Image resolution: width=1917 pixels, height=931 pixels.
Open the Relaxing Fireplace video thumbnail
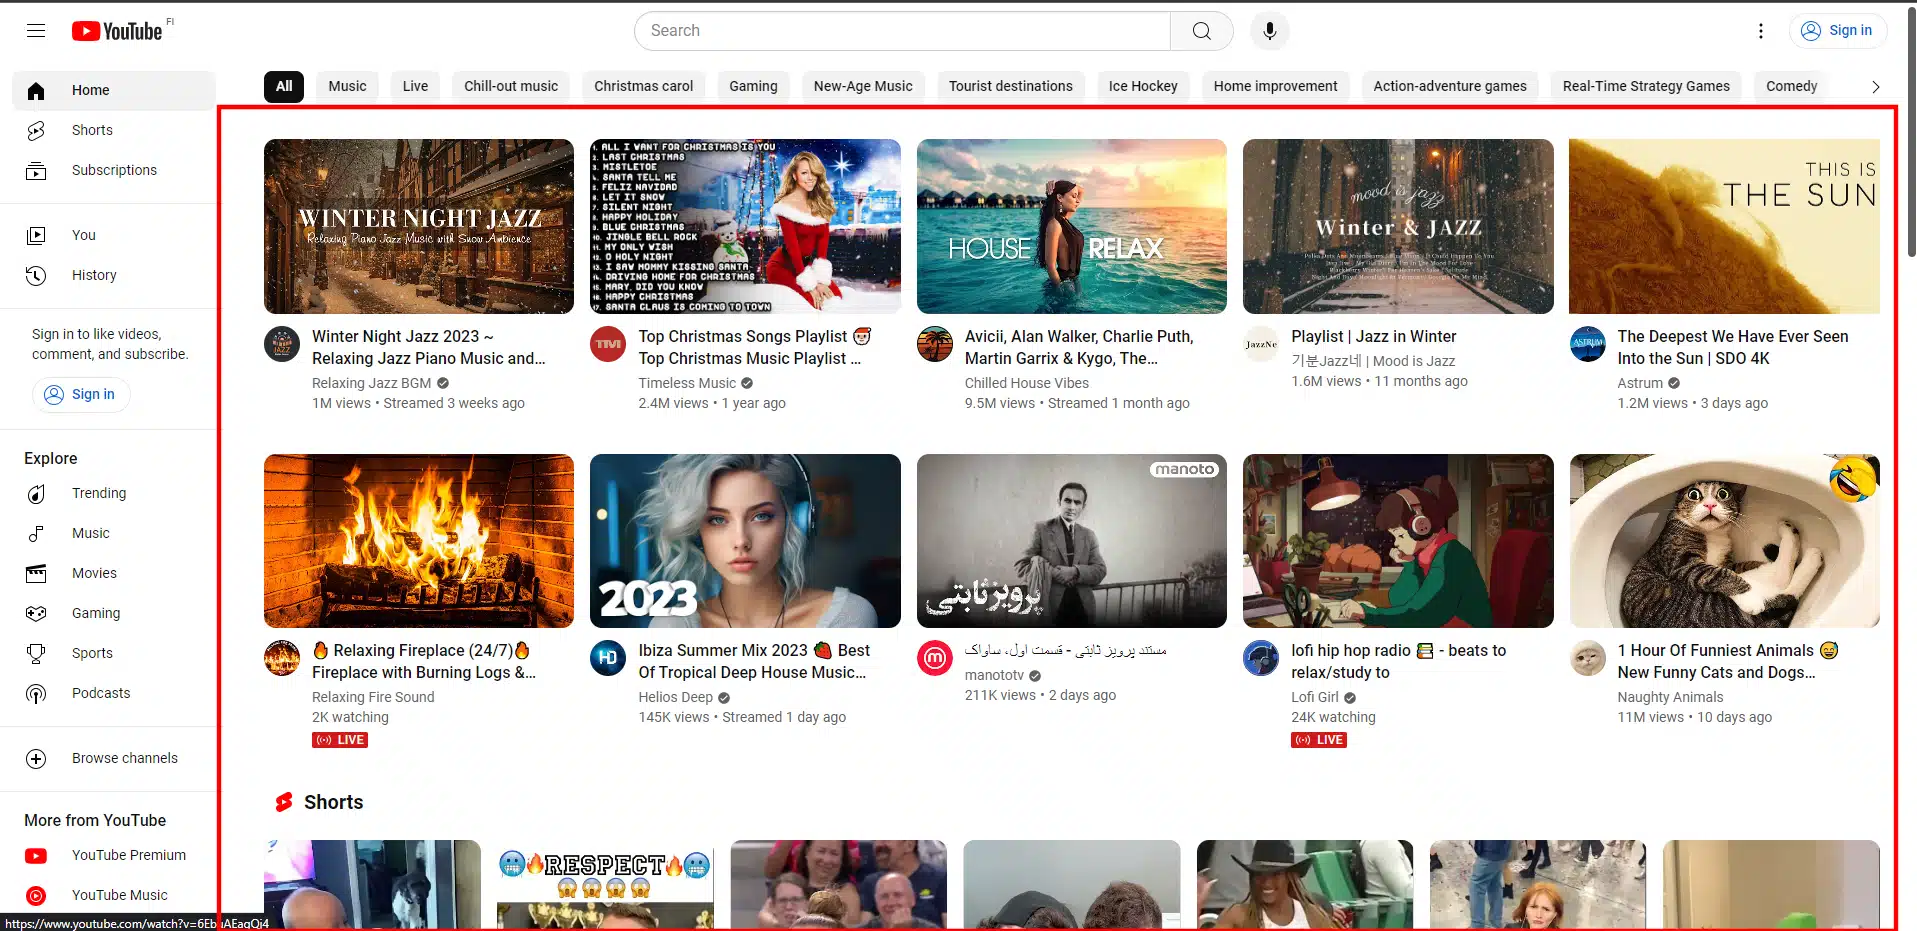(x=418, y=541)
